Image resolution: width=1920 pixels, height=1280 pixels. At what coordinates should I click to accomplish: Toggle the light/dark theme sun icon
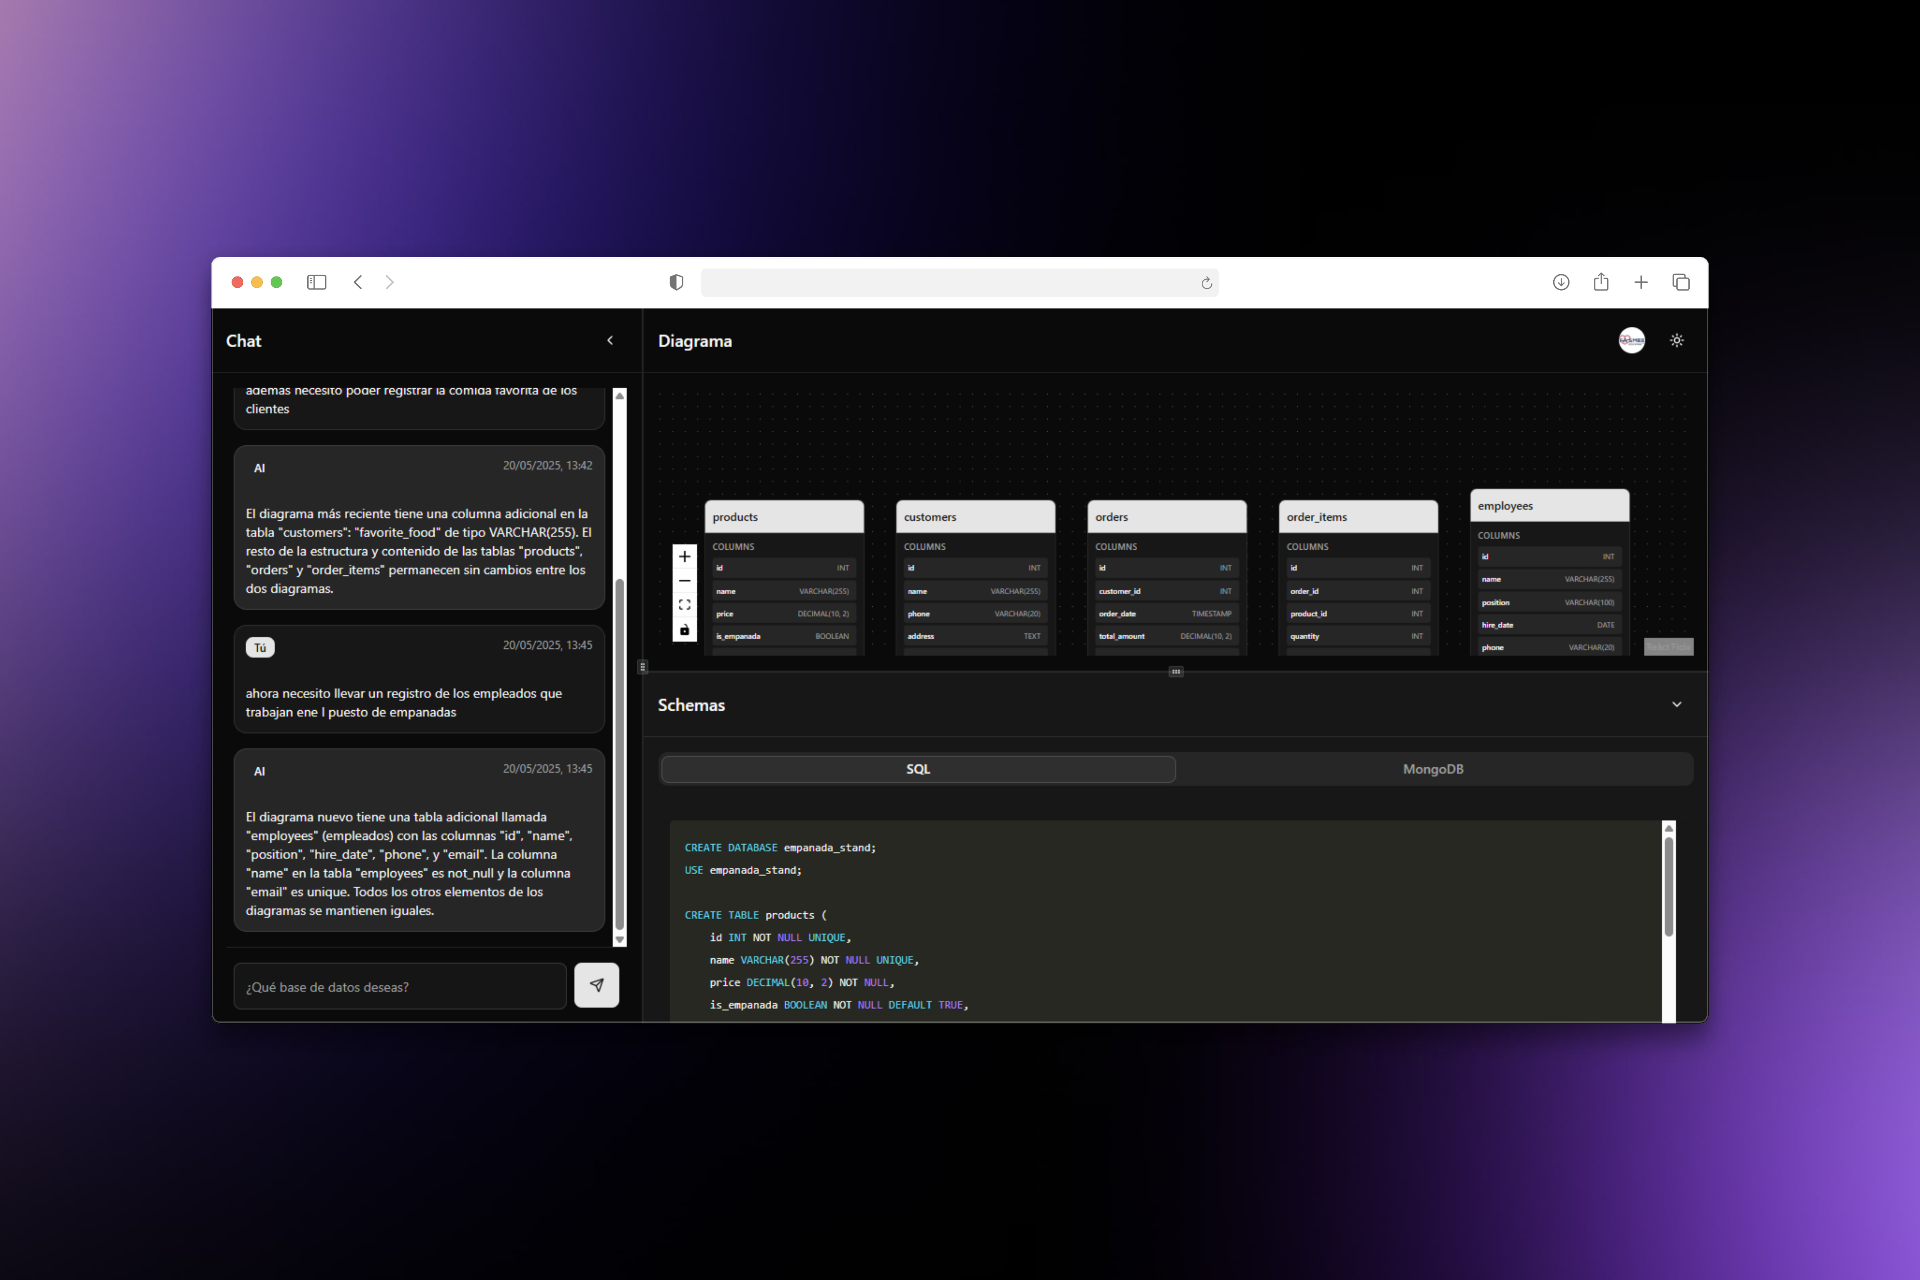tap(1677, 341)
